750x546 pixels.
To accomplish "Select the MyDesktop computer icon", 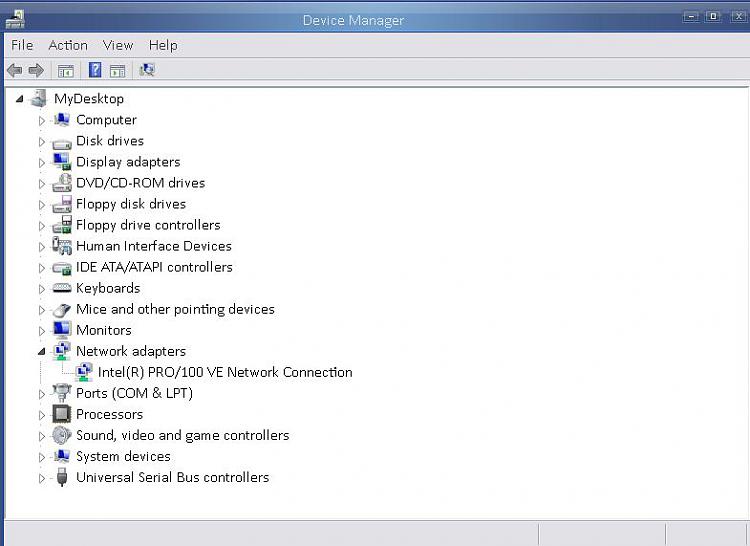I will tap(38, 98).
